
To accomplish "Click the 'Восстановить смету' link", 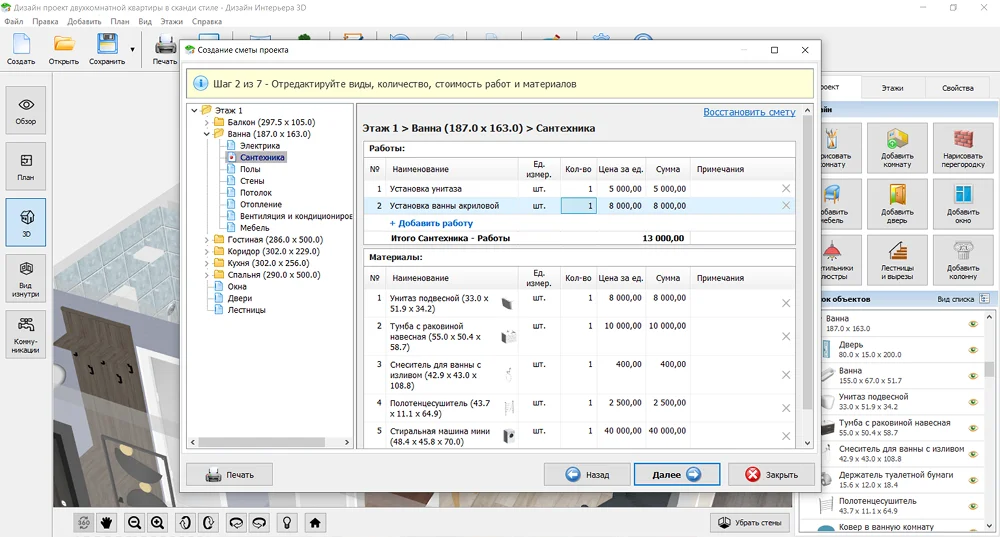I will (x=749, y=112).
